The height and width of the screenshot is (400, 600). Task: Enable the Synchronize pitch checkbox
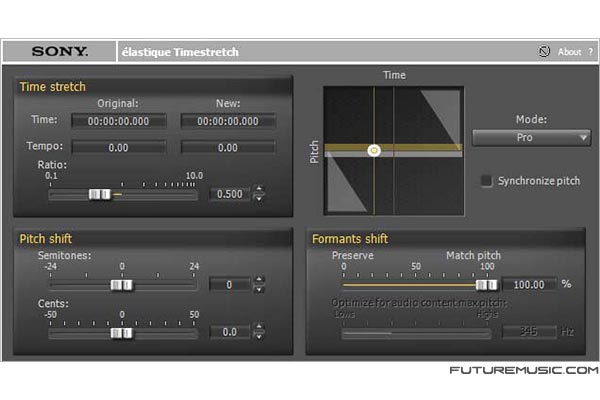pos(486,181)
